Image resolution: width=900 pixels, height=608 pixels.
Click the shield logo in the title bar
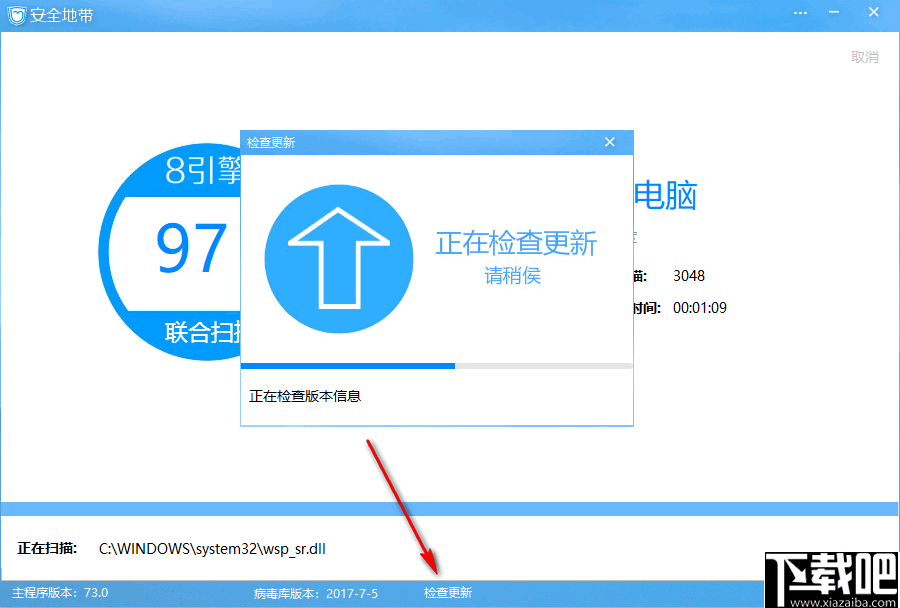pyautogui.click(x=15, y=13)
